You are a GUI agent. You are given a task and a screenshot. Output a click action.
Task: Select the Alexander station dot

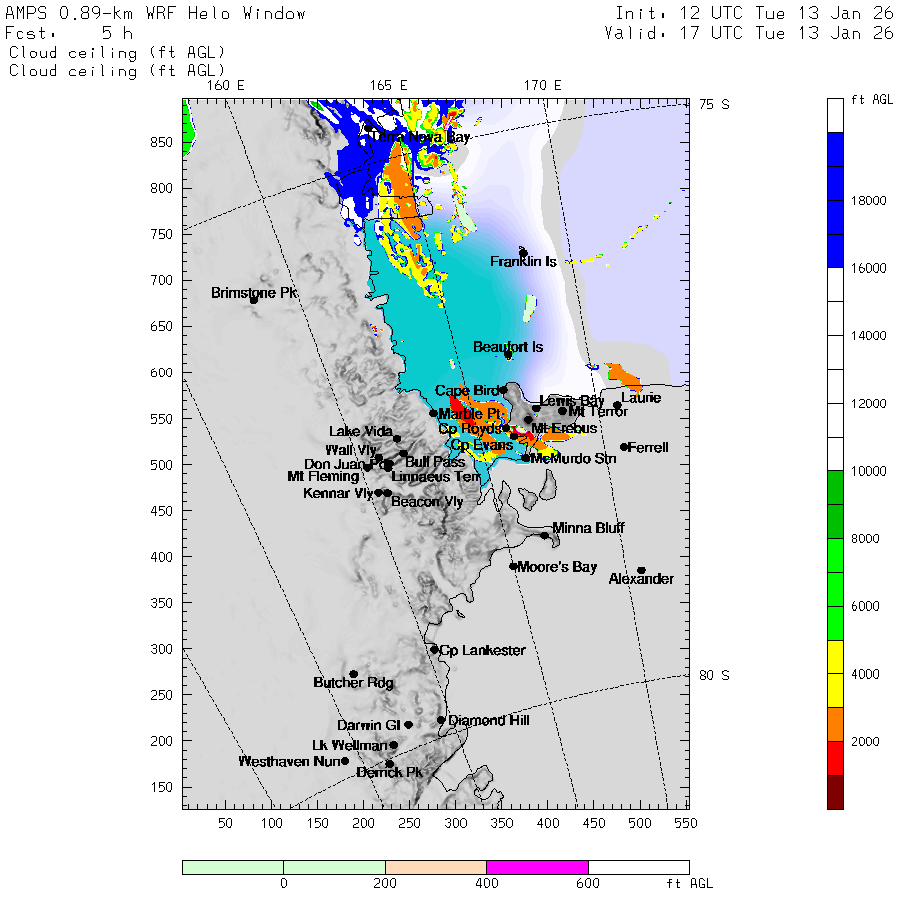click(x=641, y=570)
